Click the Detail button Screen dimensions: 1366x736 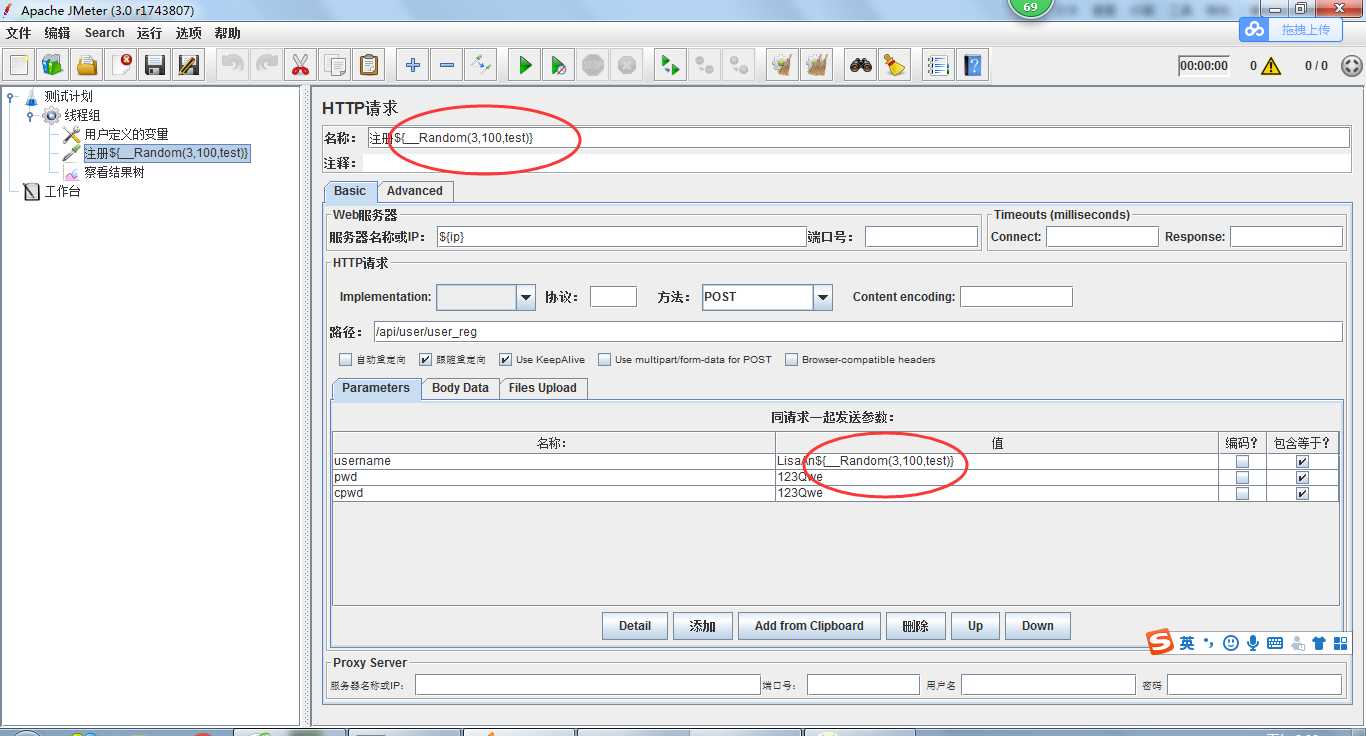pos(635,626)
